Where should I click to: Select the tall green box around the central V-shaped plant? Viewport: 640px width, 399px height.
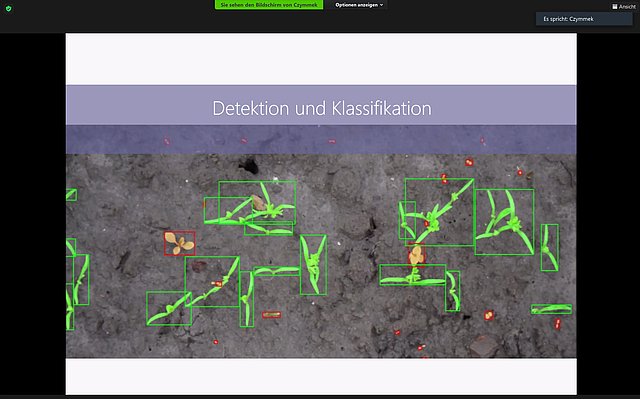coord(313,265)
